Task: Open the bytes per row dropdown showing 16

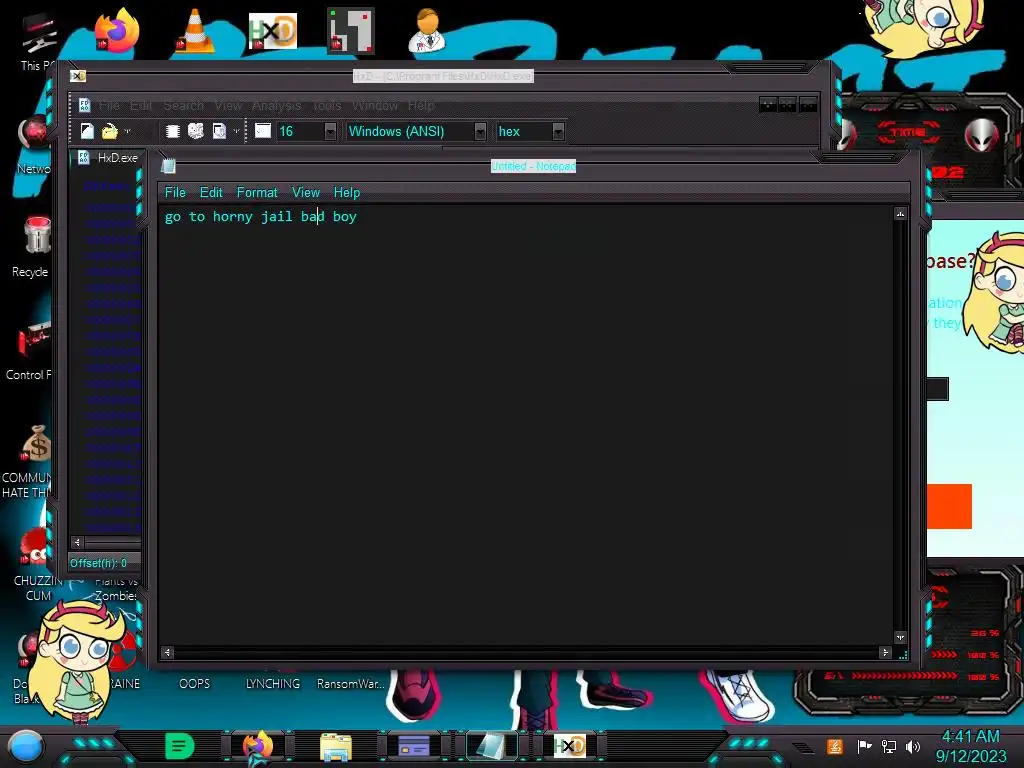Action: pyautogui.click(x=330, y=131)
